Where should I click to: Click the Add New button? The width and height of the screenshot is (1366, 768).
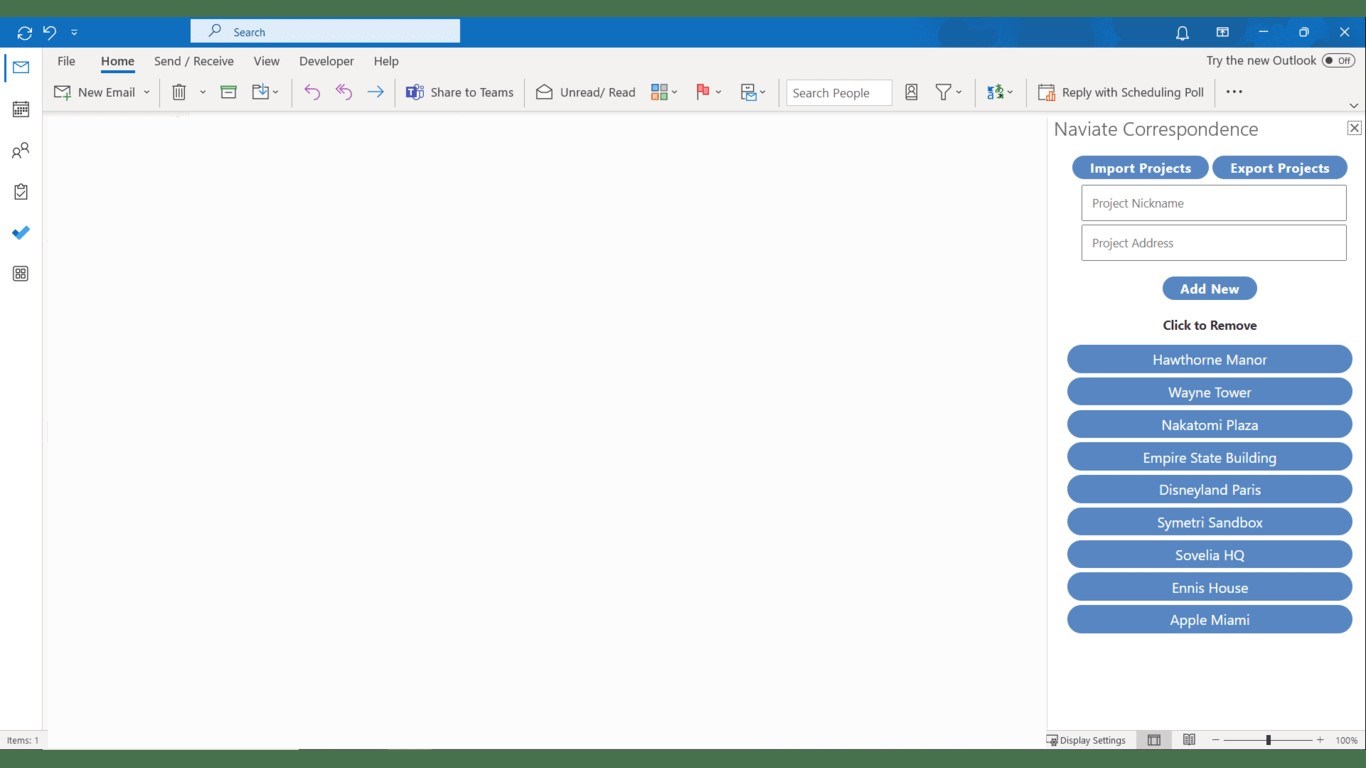[x=1209, y=289]
